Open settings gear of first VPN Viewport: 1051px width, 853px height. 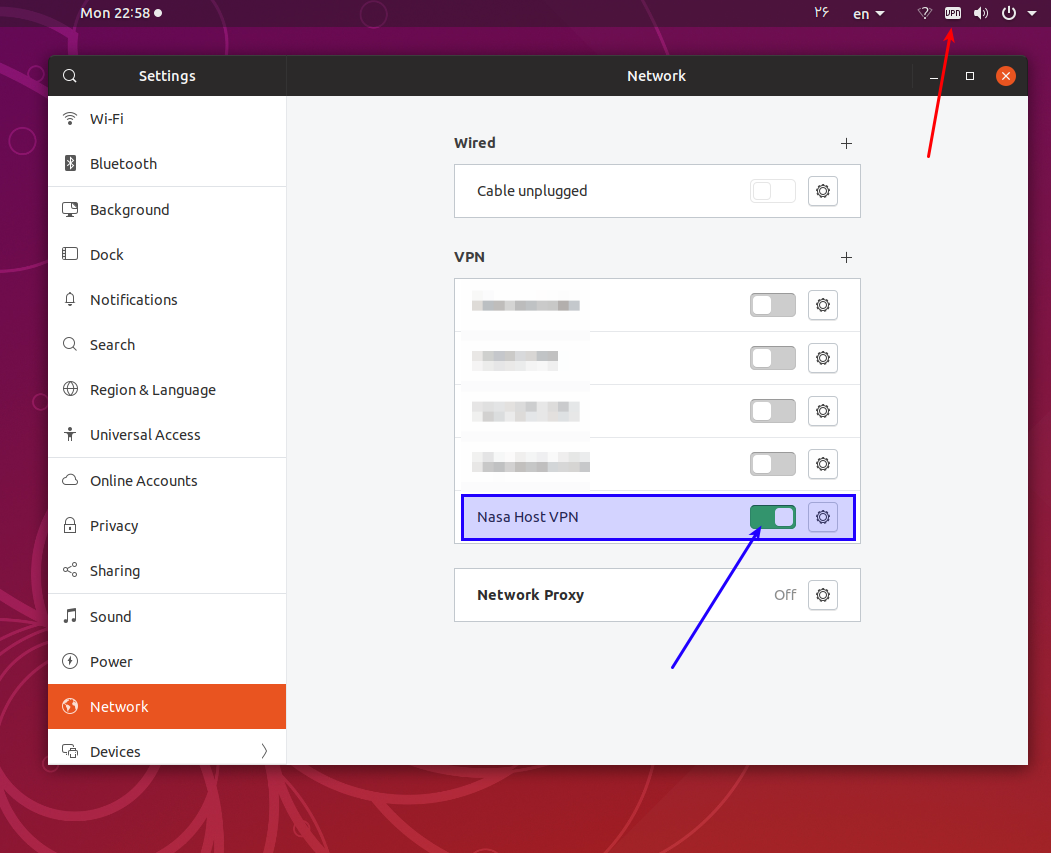click(x=823, y=305)
